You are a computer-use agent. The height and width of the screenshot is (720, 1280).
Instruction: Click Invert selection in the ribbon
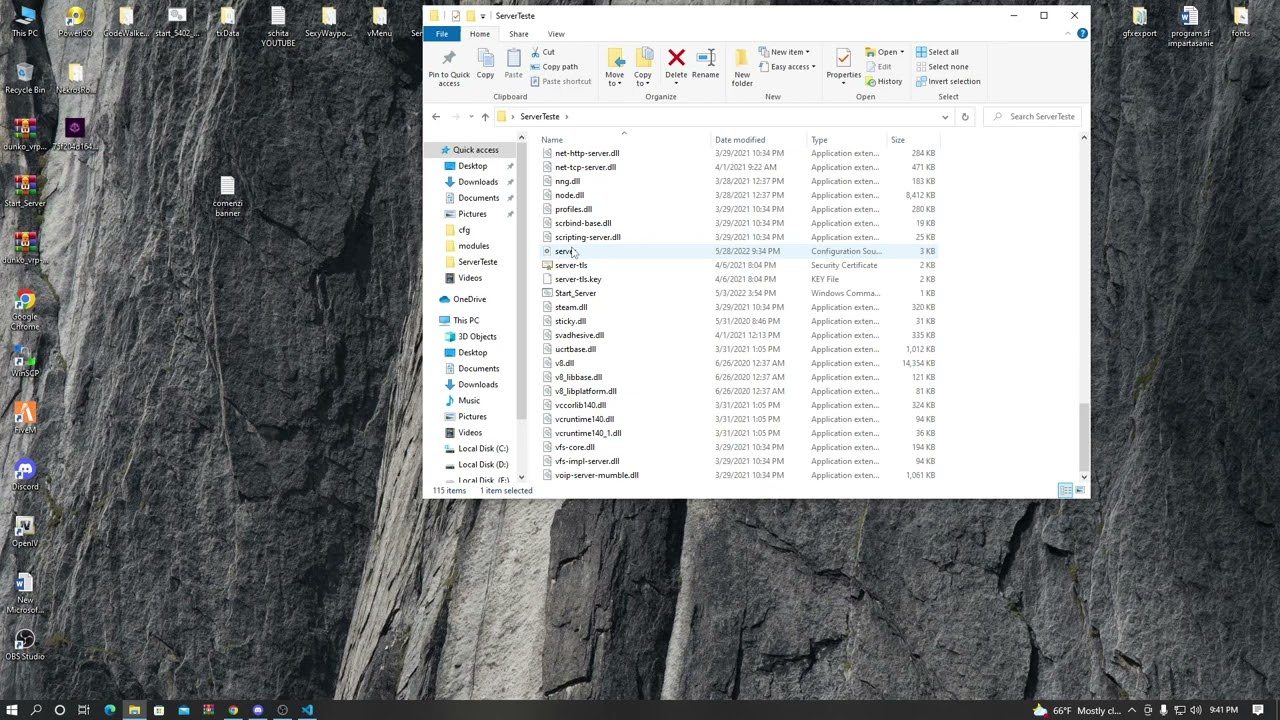click(947, 82)
